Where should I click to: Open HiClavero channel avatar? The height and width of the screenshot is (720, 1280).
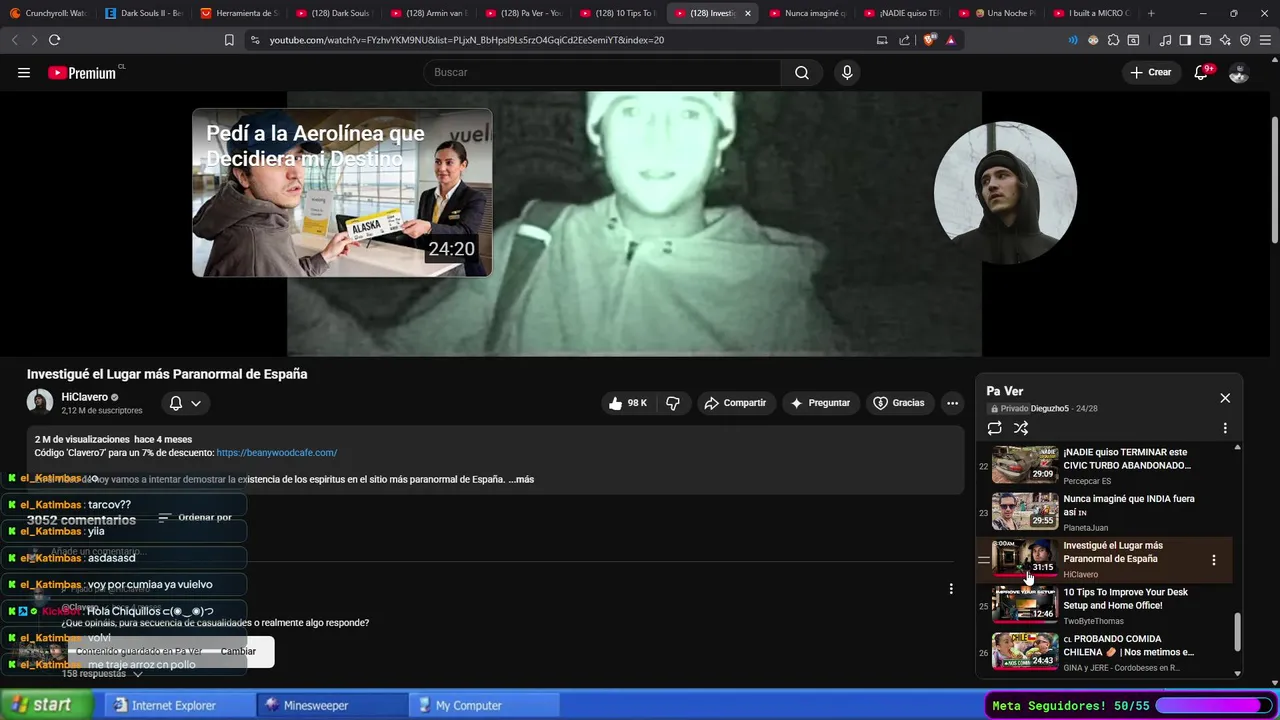(x=40, y=402)
